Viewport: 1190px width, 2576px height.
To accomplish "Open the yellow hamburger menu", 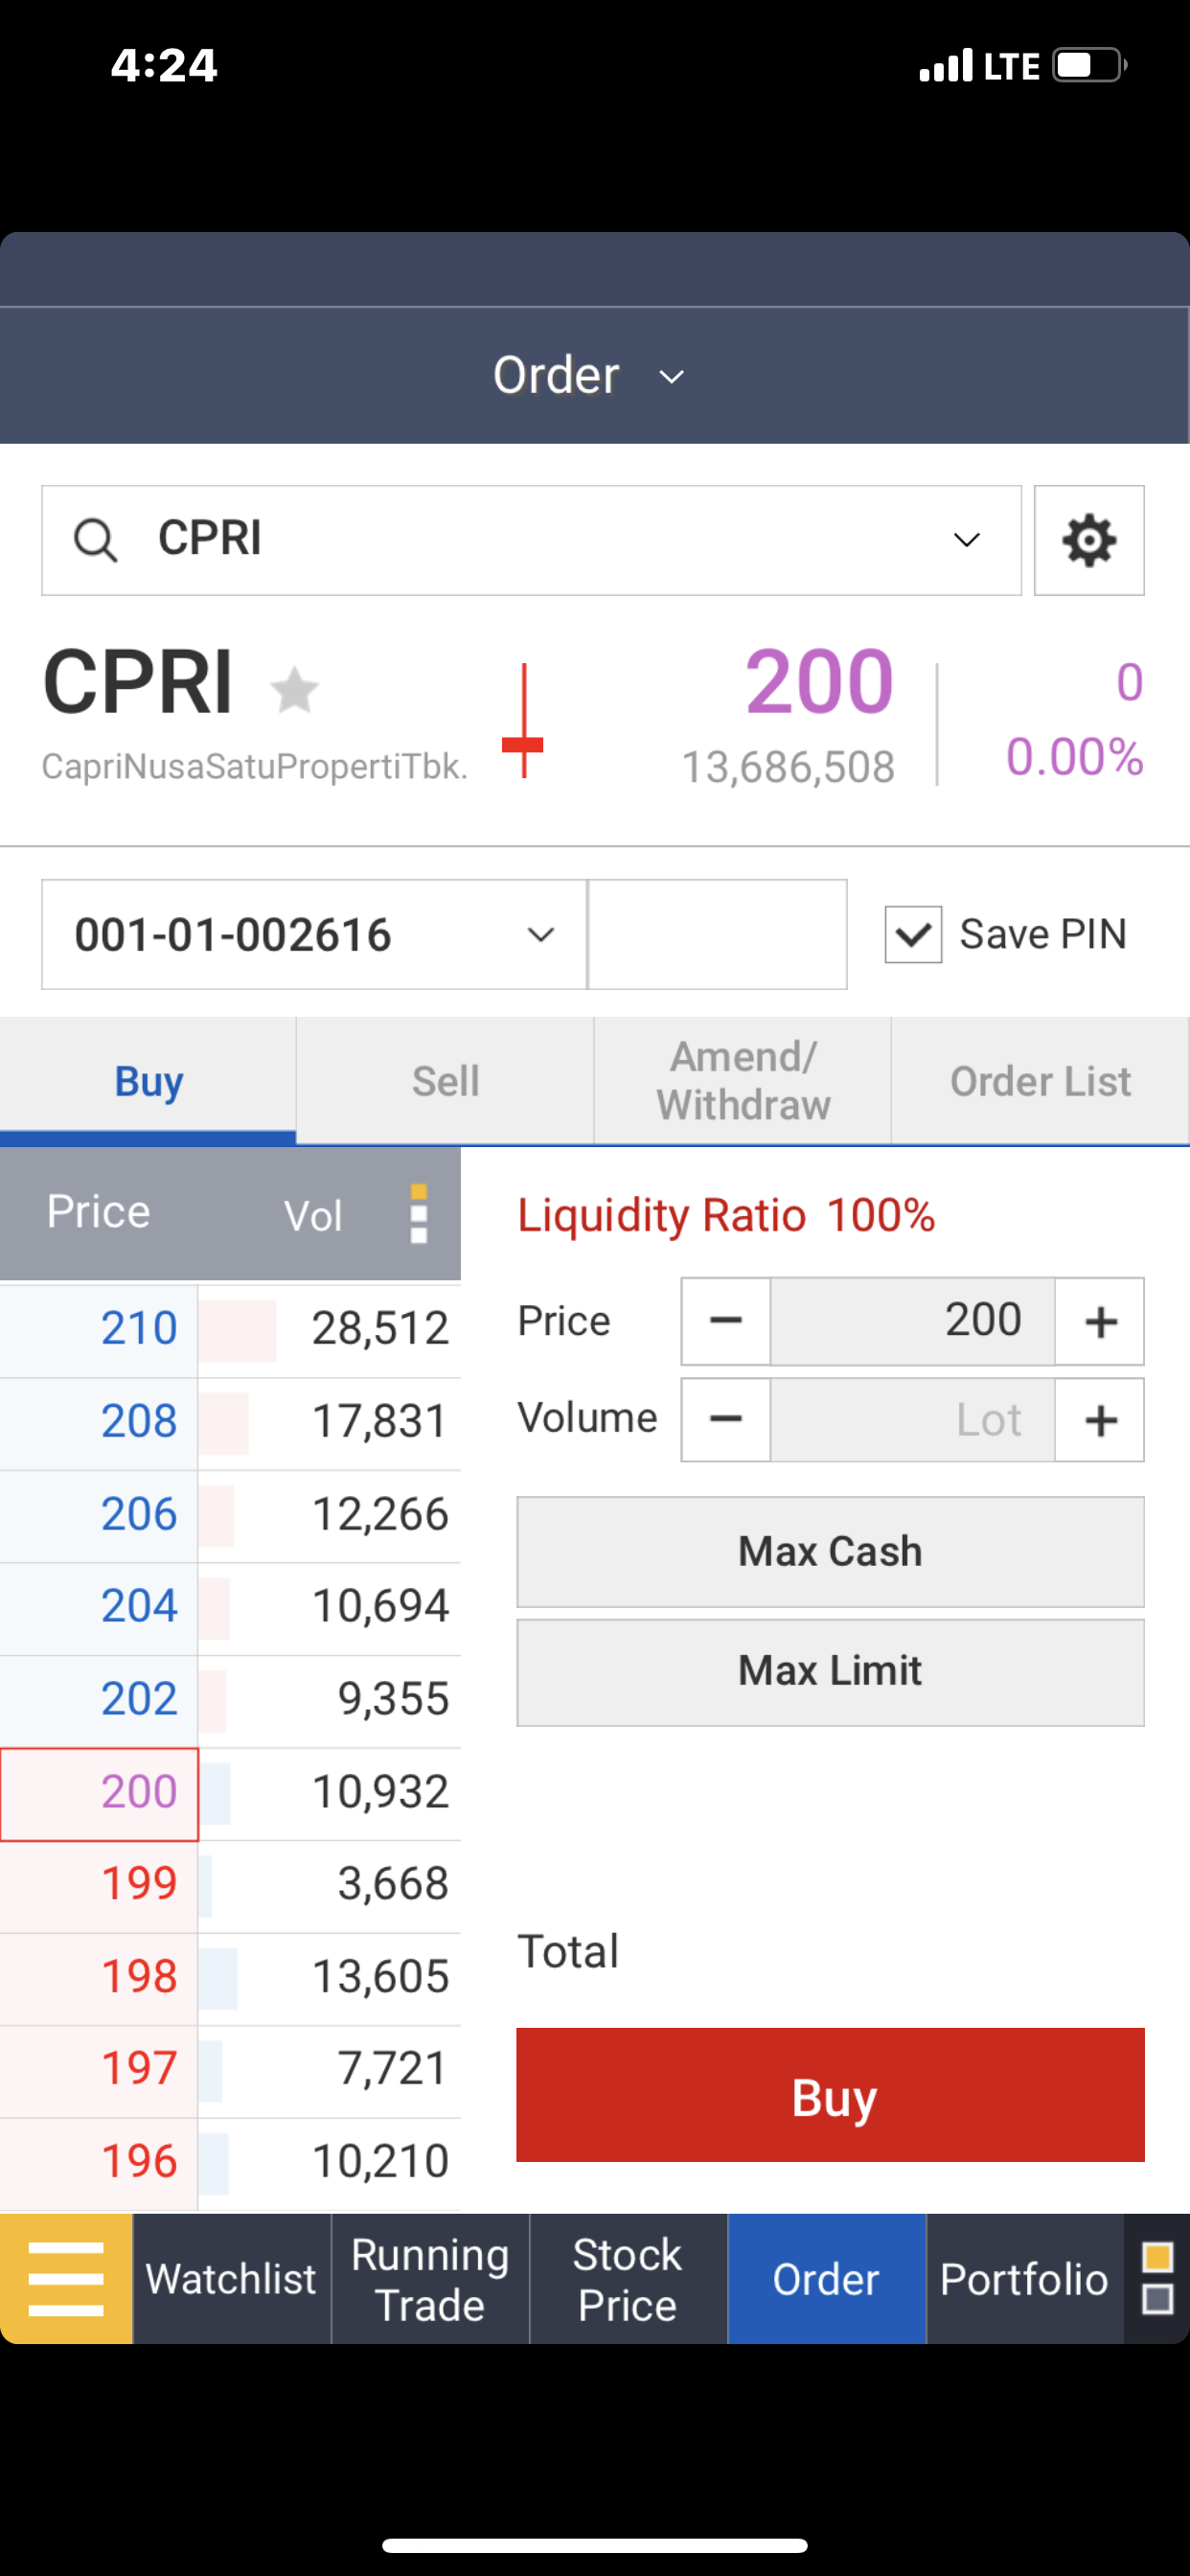I will (66, 2278).
